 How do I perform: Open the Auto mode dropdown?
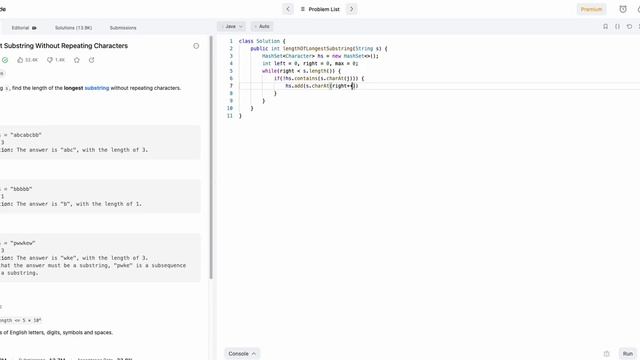click(262, 27)
